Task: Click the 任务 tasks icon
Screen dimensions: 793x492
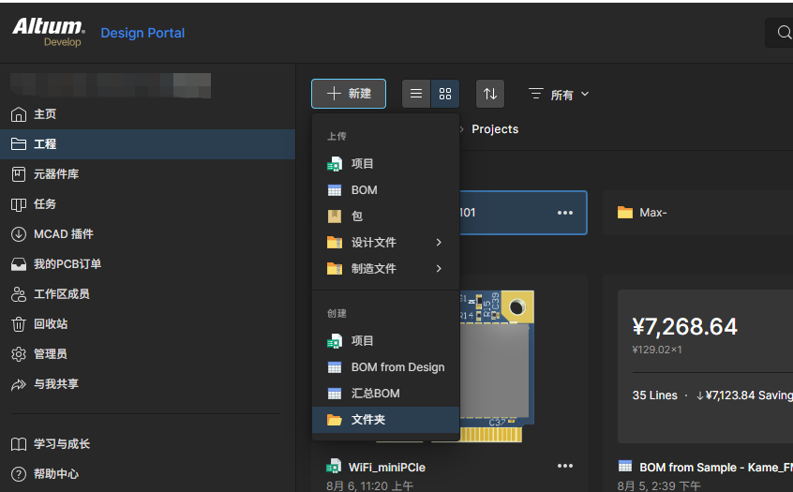Action: (19, 204)
